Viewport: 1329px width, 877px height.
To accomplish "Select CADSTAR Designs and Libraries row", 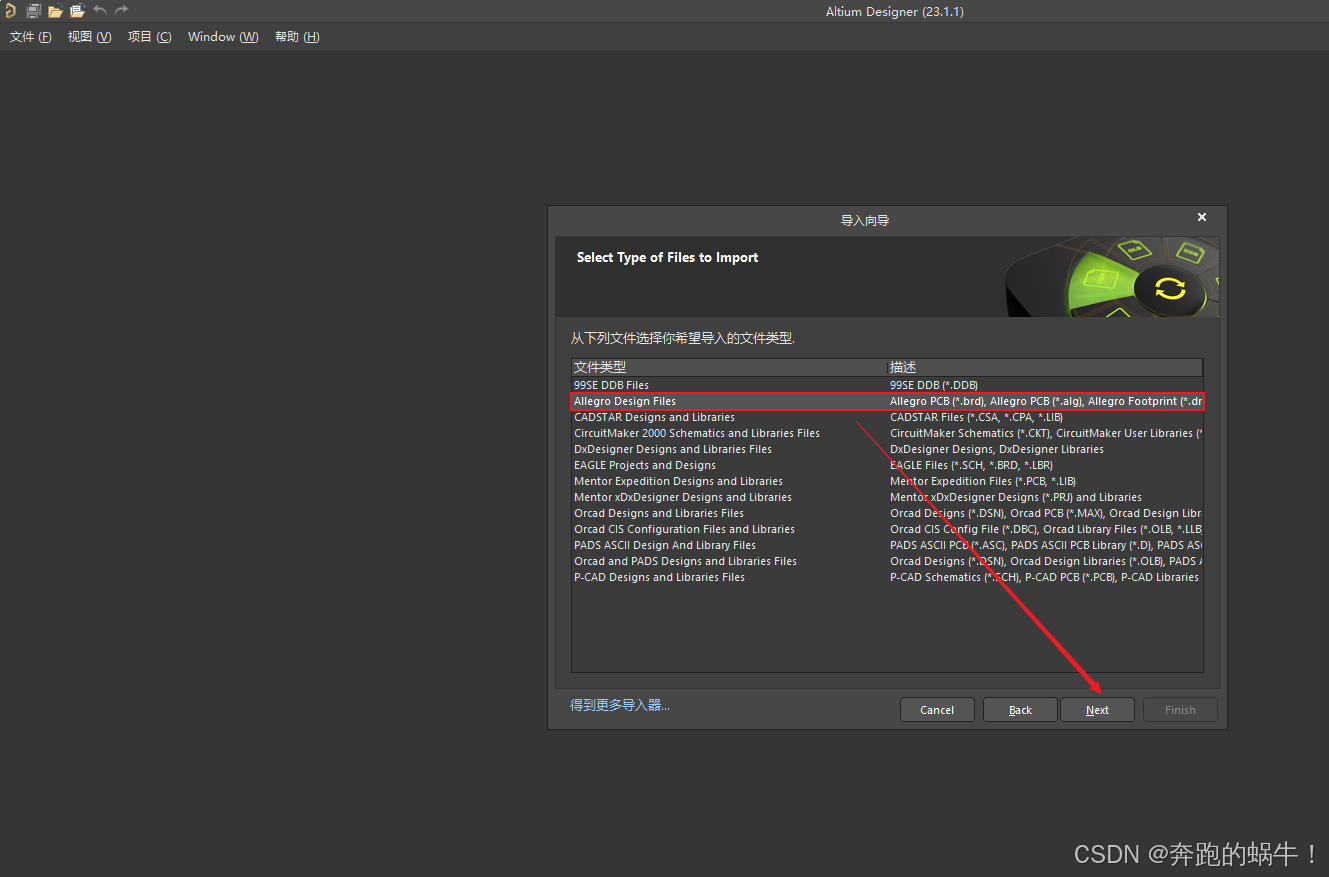I will tap(887, 417).
